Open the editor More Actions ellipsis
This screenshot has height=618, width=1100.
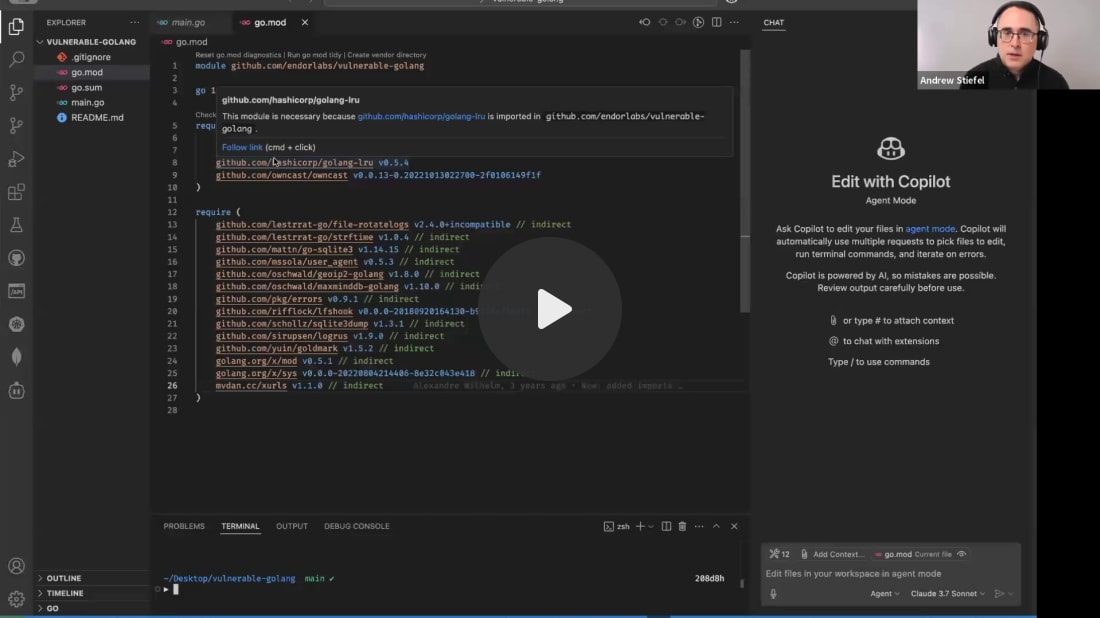735,22
